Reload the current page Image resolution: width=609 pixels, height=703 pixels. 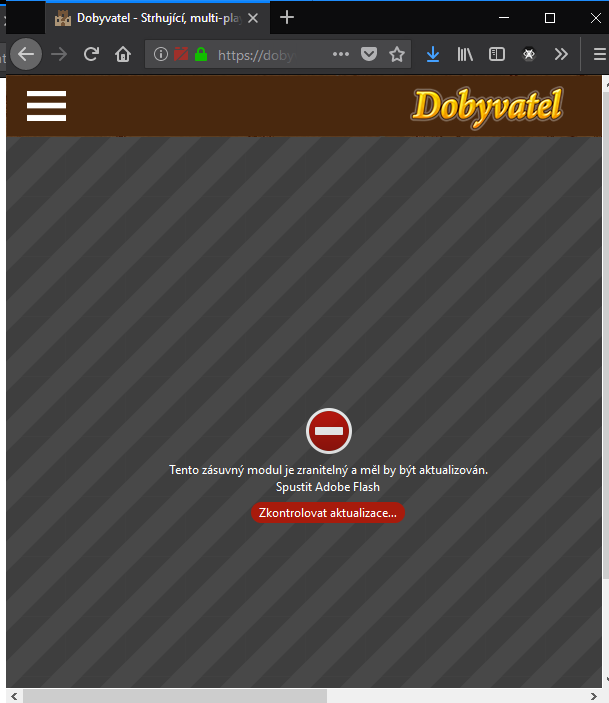pos(91,54)
